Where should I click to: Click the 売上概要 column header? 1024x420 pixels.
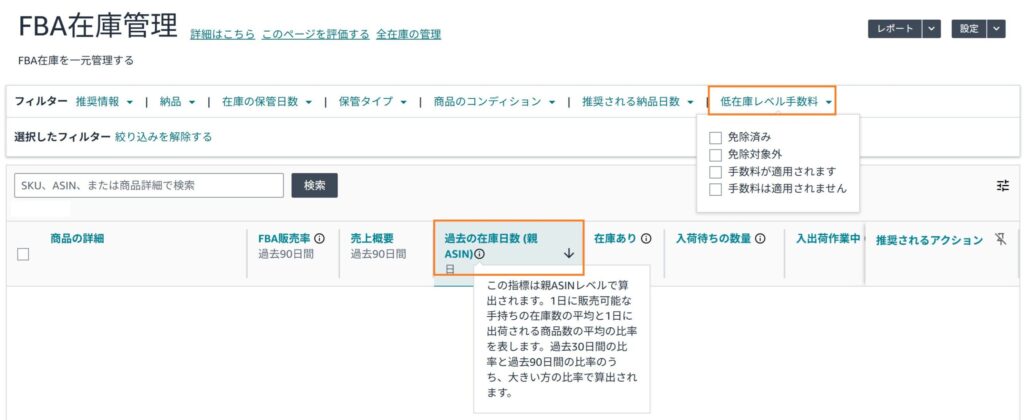pyautogui.click(x=372, y=238)
